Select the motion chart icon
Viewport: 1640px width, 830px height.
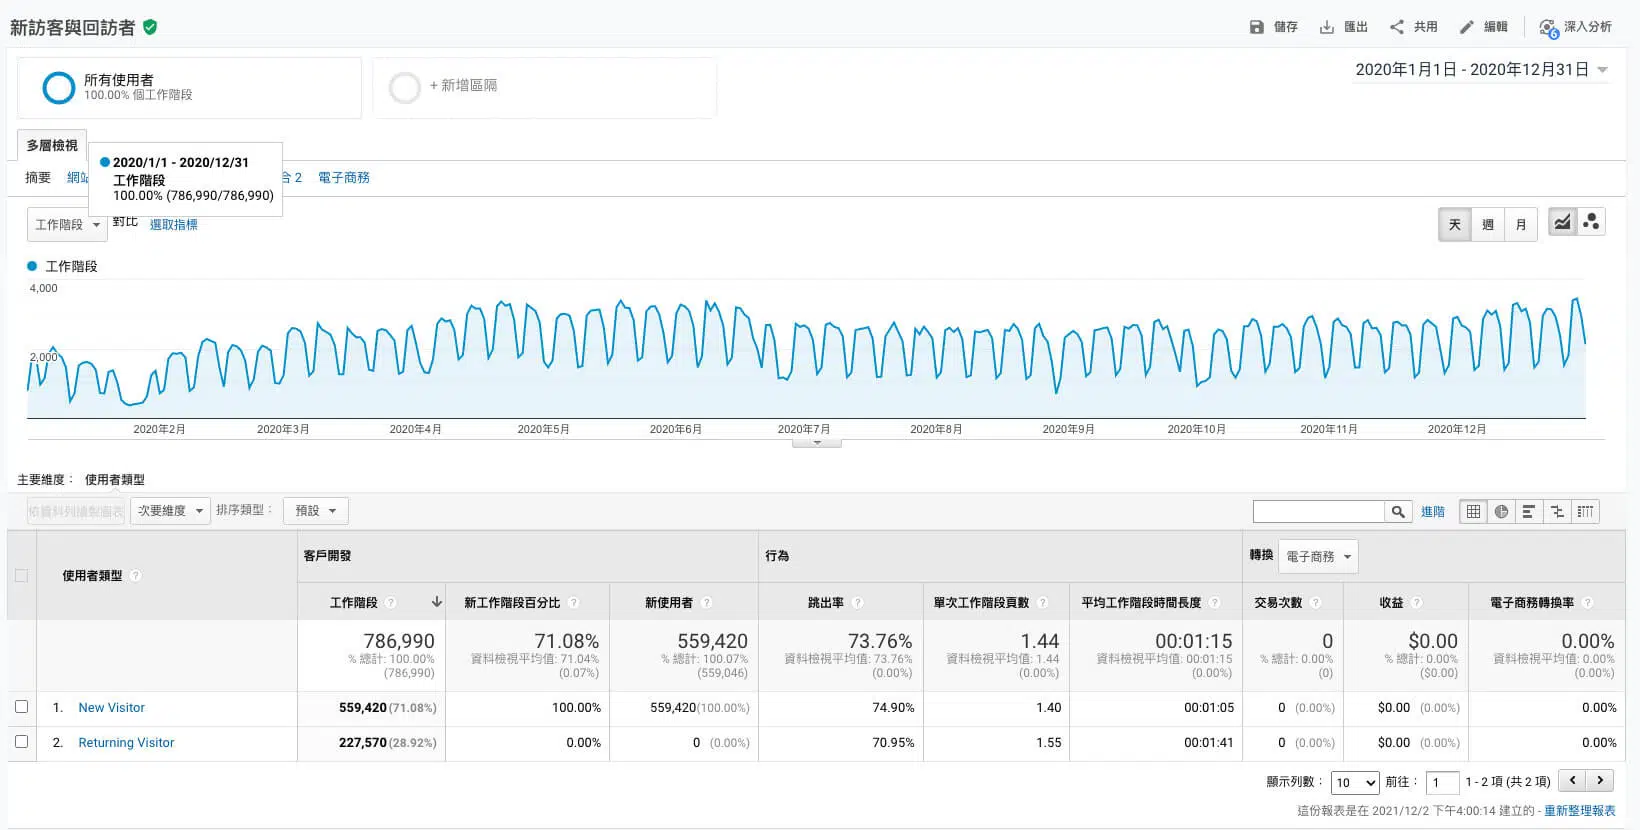click(1591, 222)
